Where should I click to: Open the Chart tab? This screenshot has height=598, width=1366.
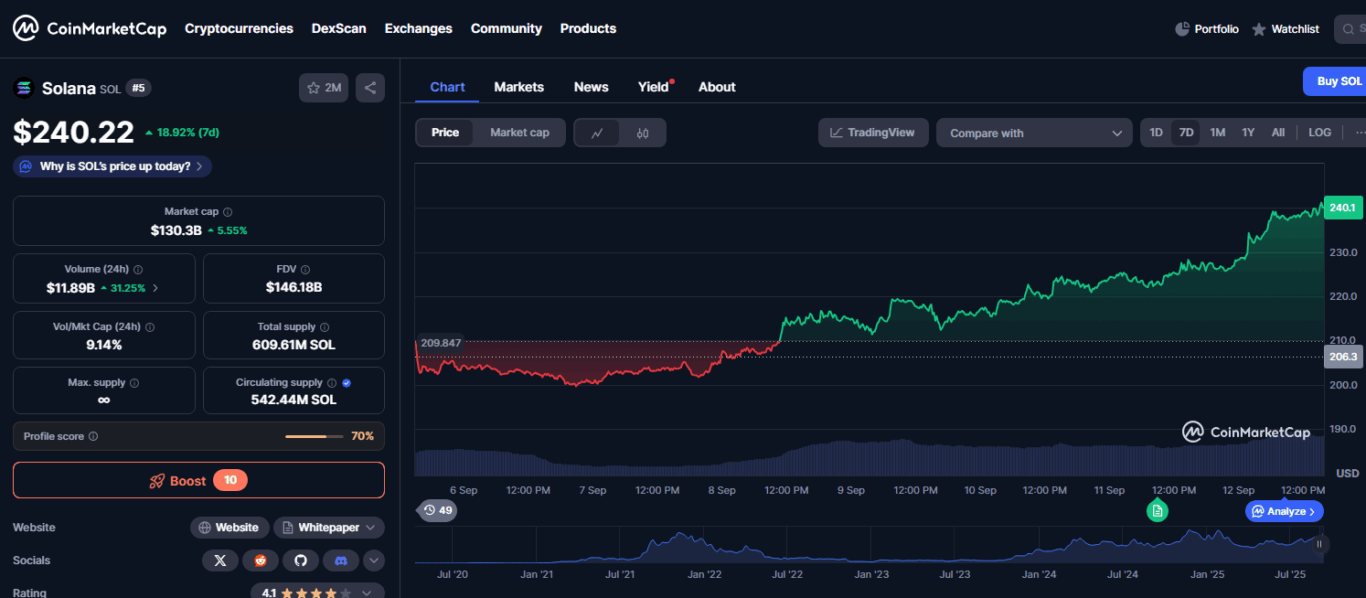coord(447,87)
